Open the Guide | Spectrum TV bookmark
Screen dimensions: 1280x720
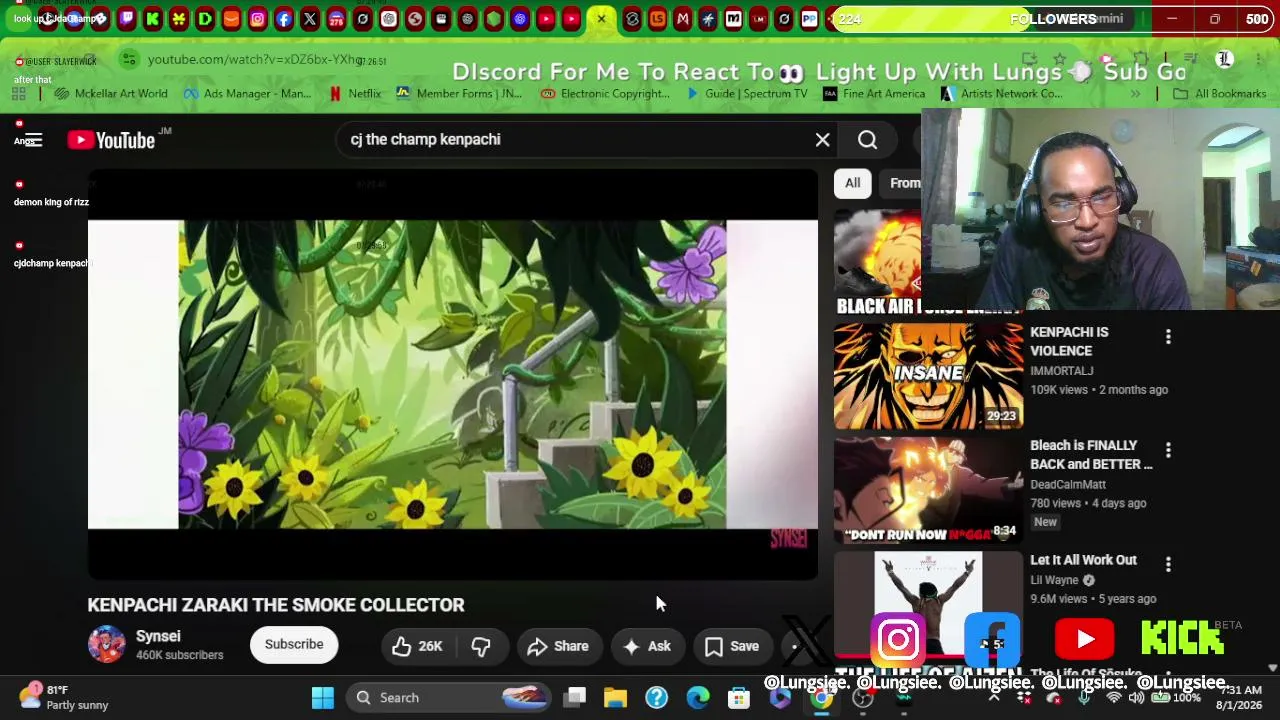tap(746, 94)
